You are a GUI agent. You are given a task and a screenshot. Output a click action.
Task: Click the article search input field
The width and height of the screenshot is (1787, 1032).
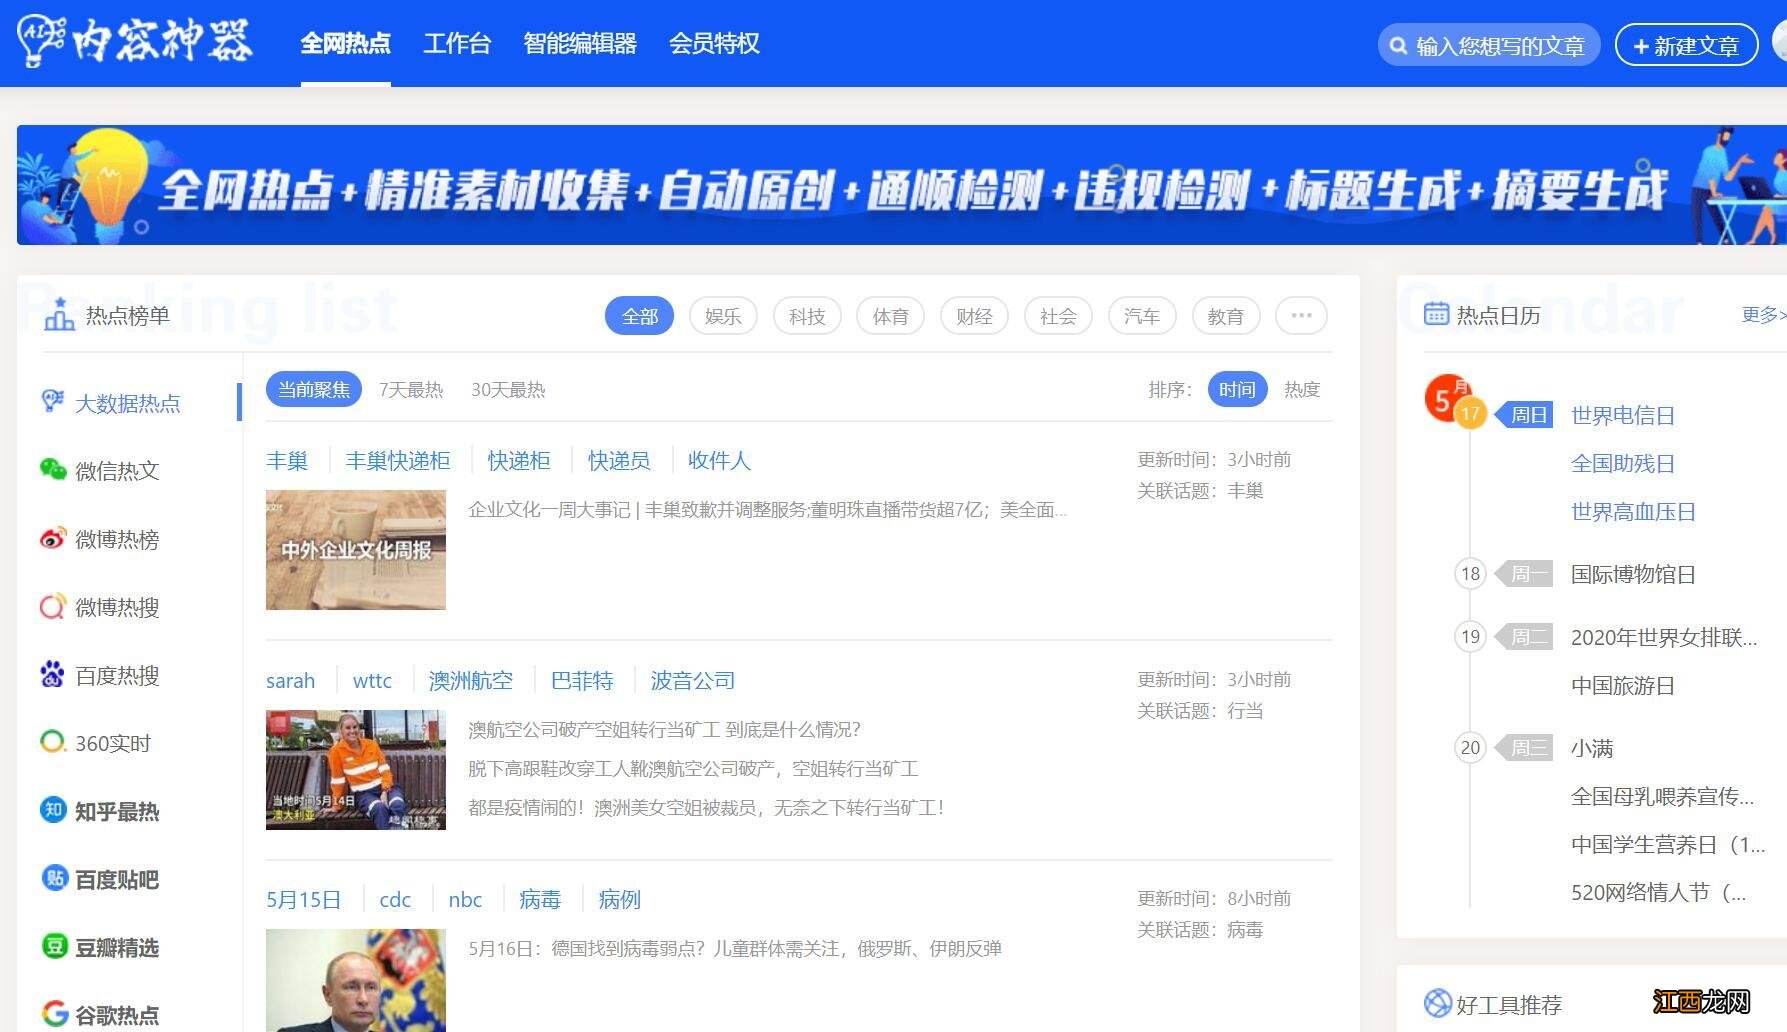[1489, 45]
